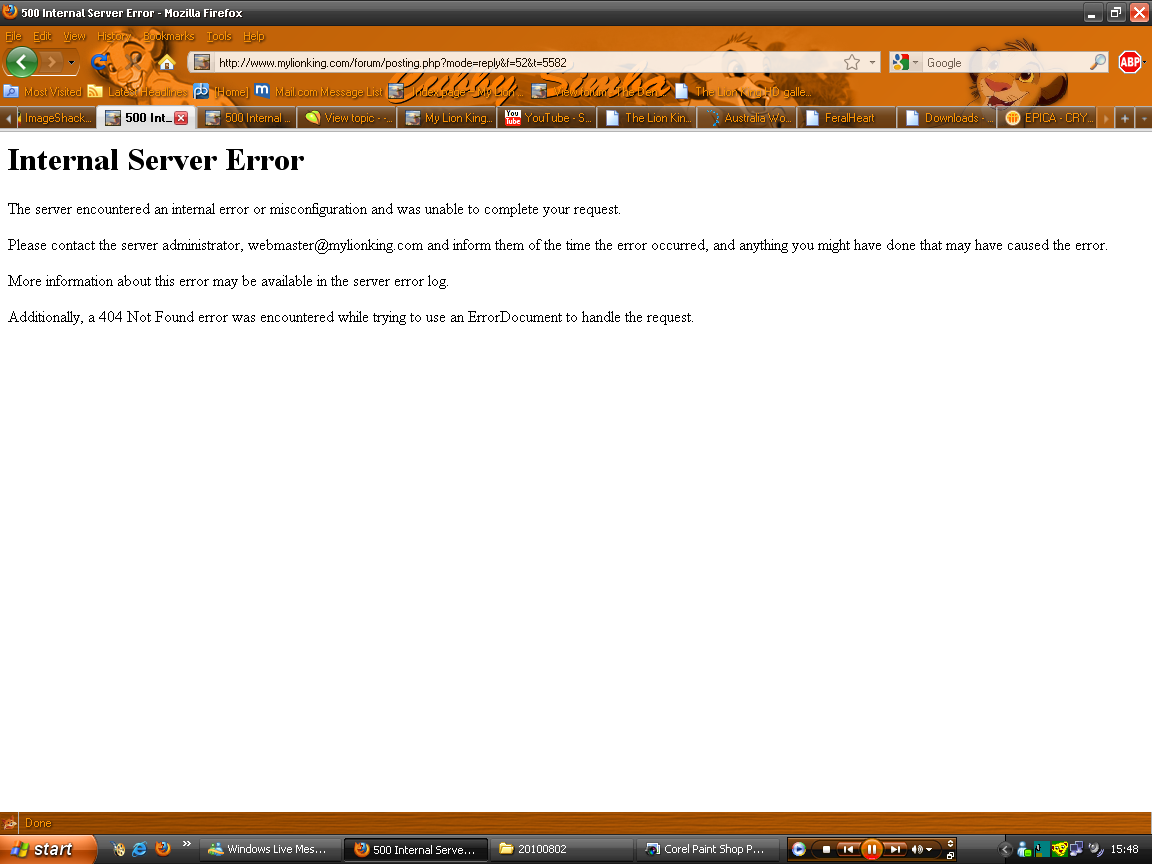Click the Adblock Plus ABP icon
The height and width of the screenshot is (864, 1152).
point(1129,62)
